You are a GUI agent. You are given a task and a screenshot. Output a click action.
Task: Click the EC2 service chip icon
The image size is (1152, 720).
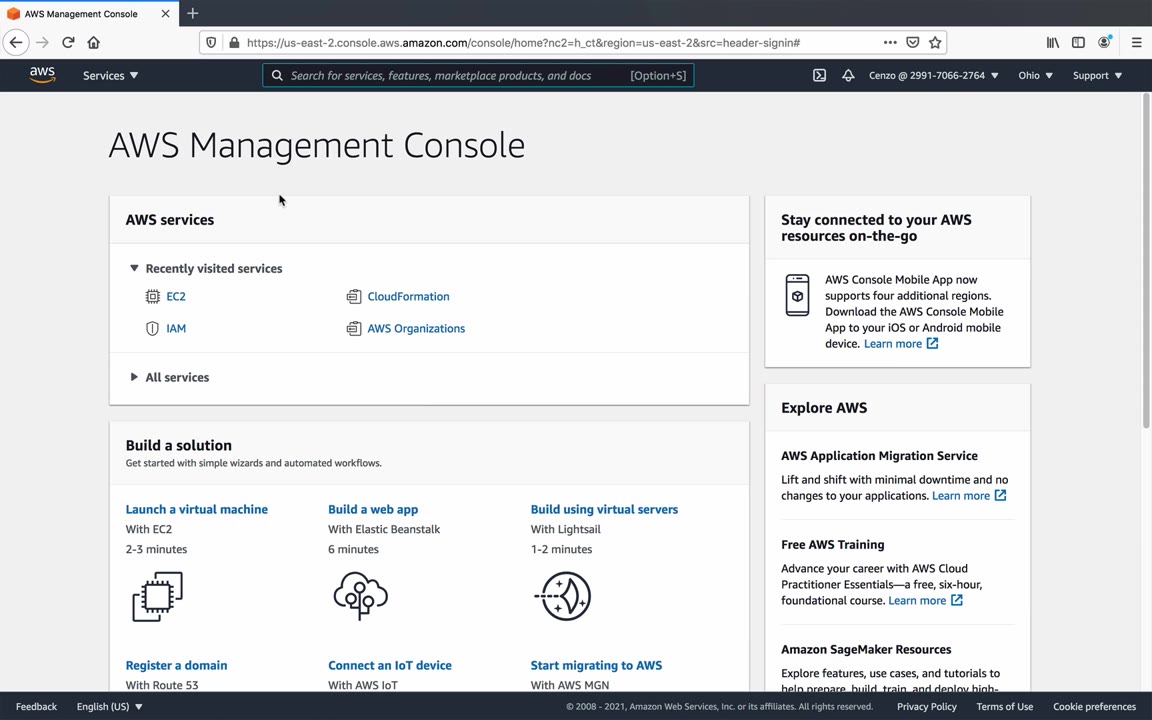[x=152, y=296]
